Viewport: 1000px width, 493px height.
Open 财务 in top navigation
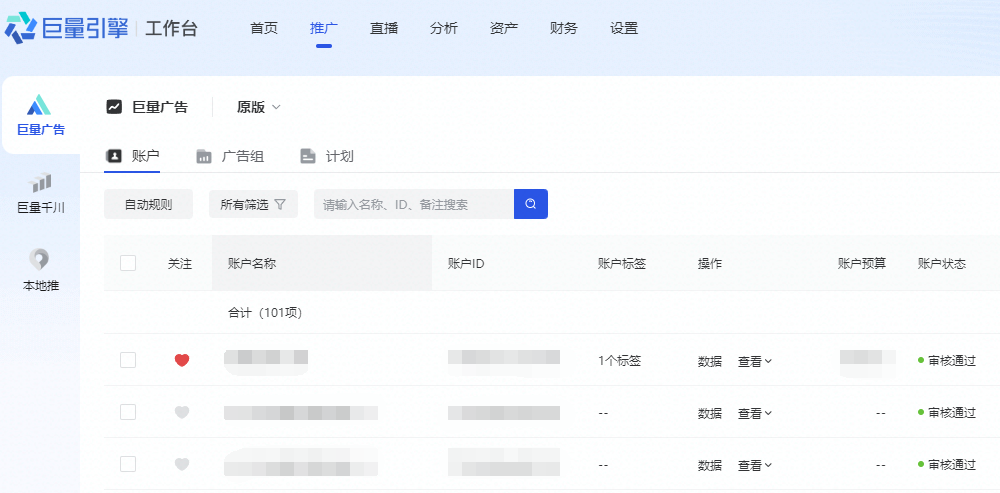pyautogui.click(x=564, y=29)
